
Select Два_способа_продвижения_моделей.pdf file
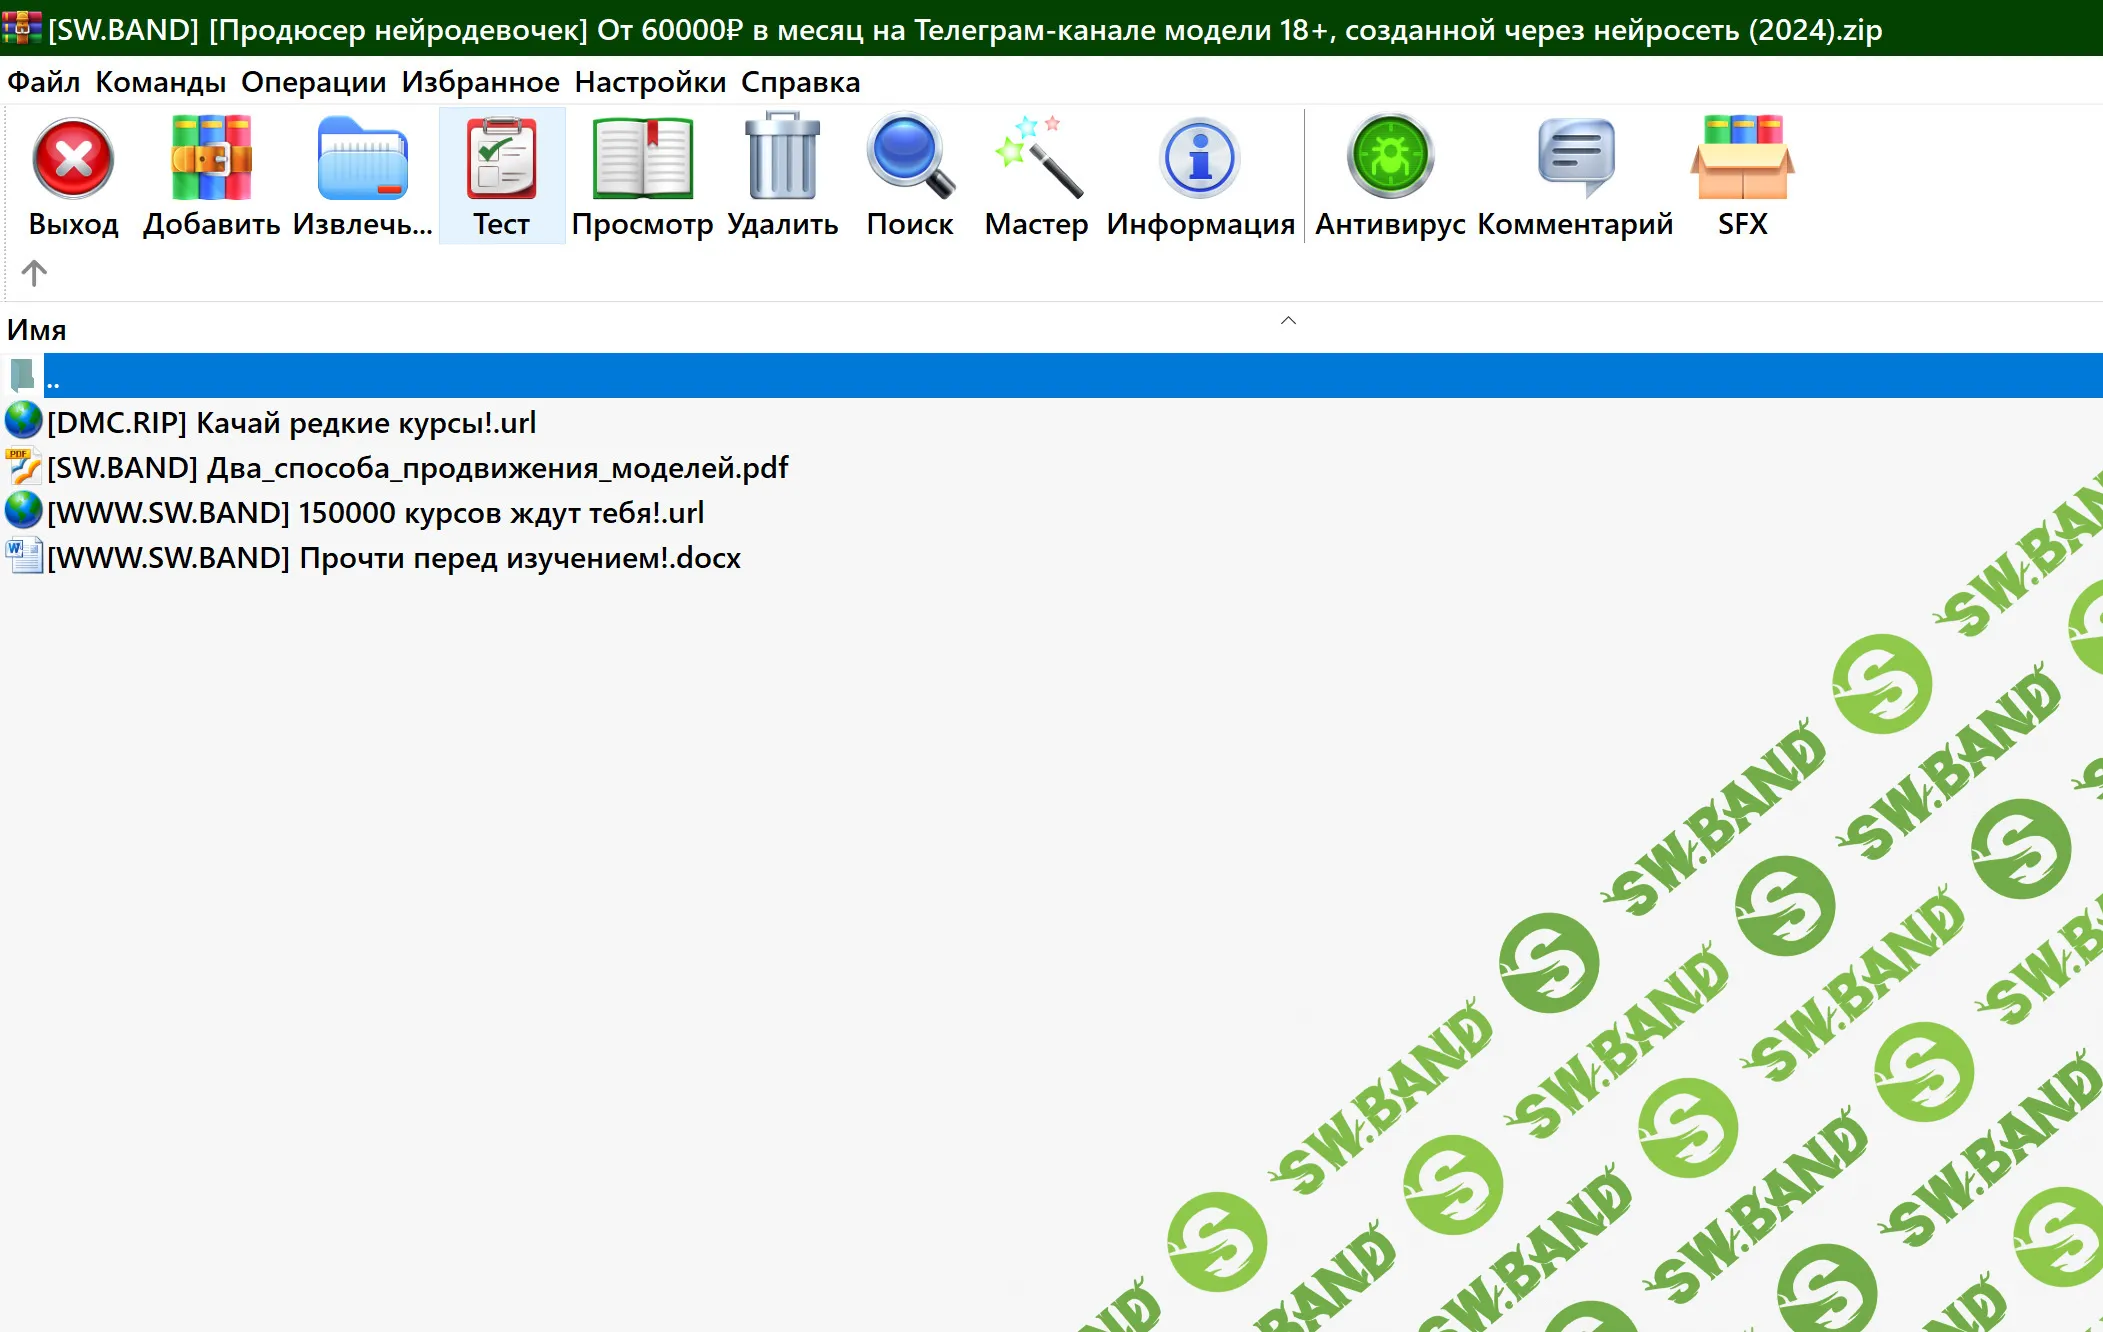[x=417, y=468]
